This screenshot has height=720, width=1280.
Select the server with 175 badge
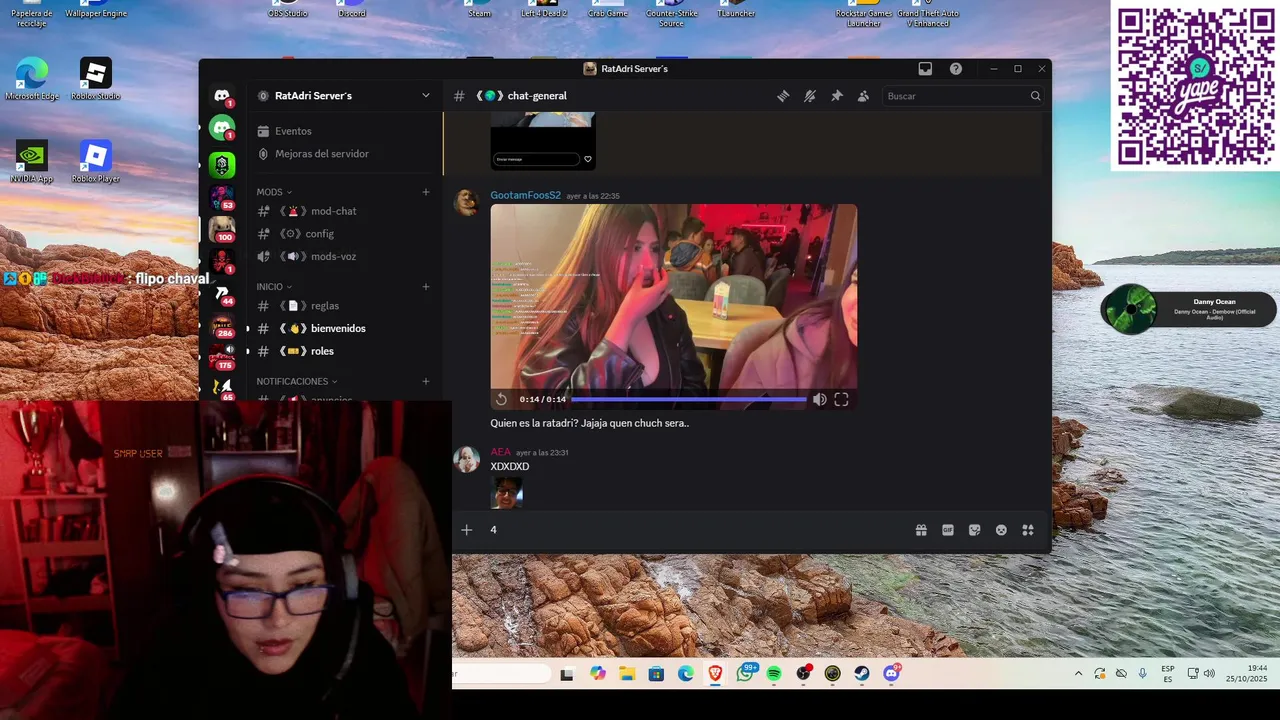tap(222, 357)
